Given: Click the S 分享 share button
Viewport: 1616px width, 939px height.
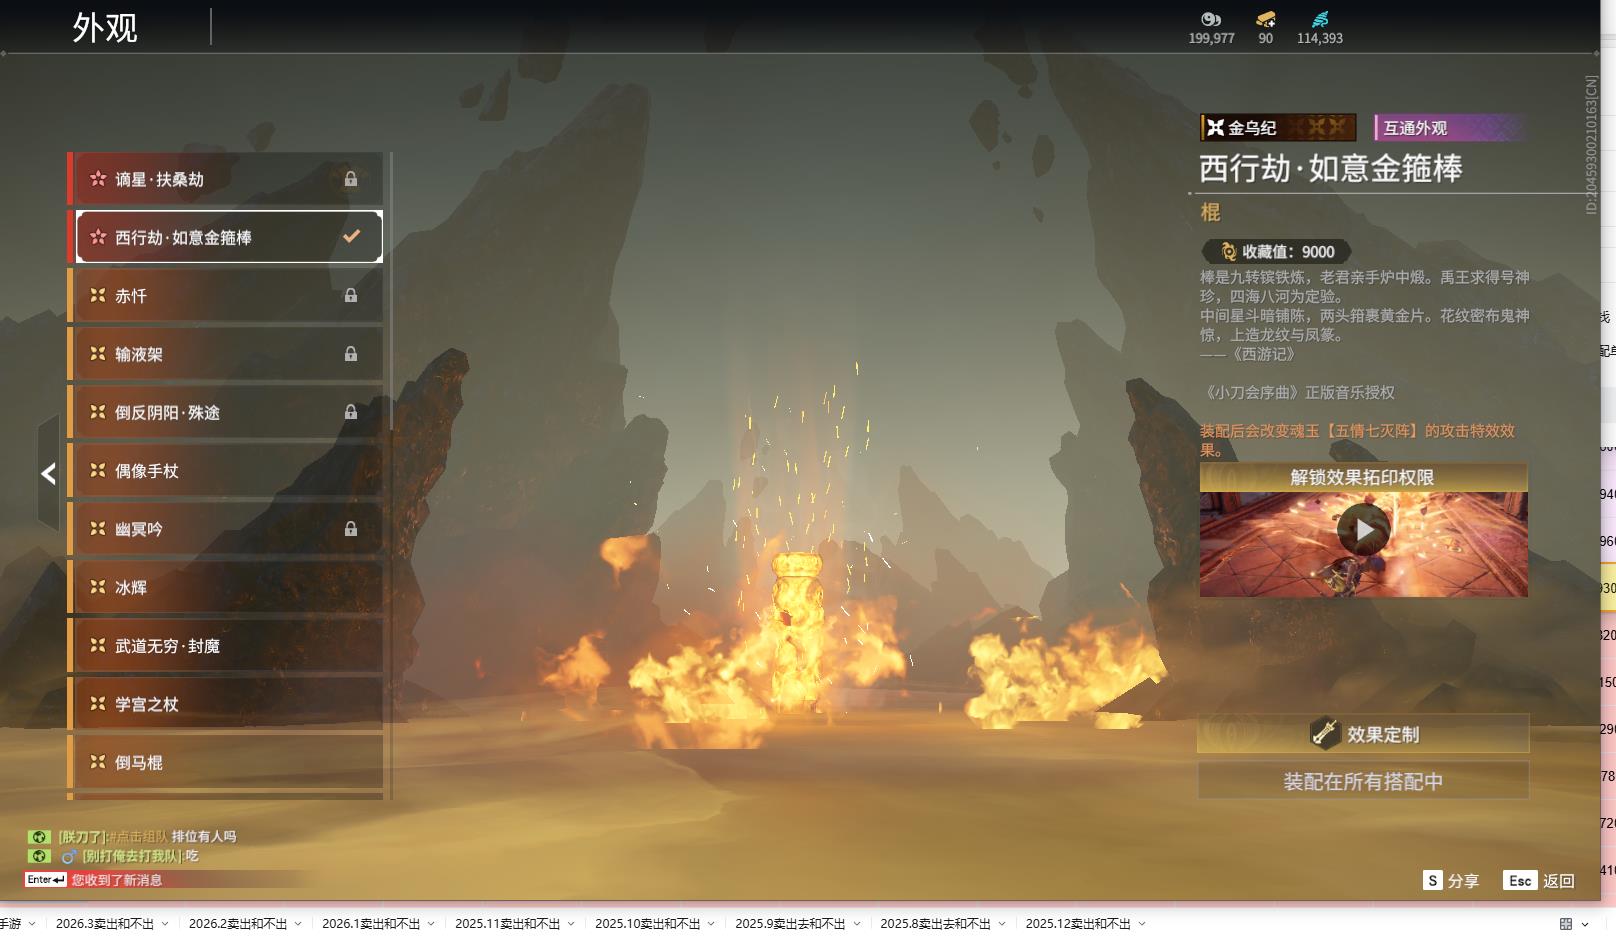Looking at the screenshot, I should pos(1451,880).
